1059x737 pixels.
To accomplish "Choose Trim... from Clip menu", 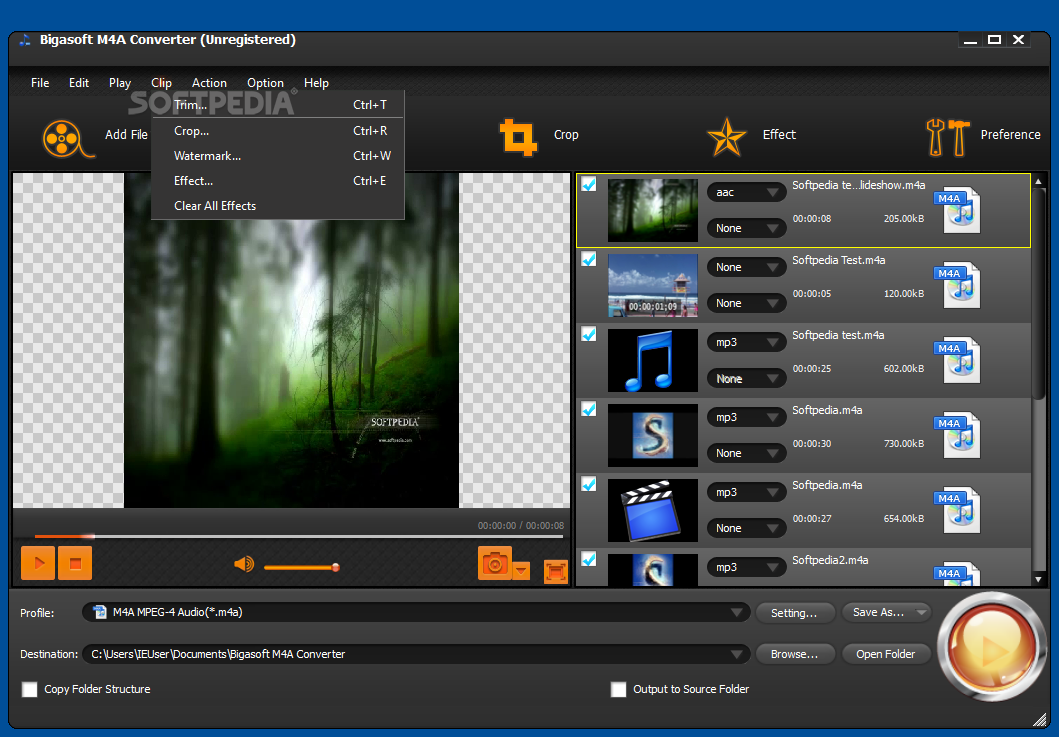I will click(x=278, y=105).
